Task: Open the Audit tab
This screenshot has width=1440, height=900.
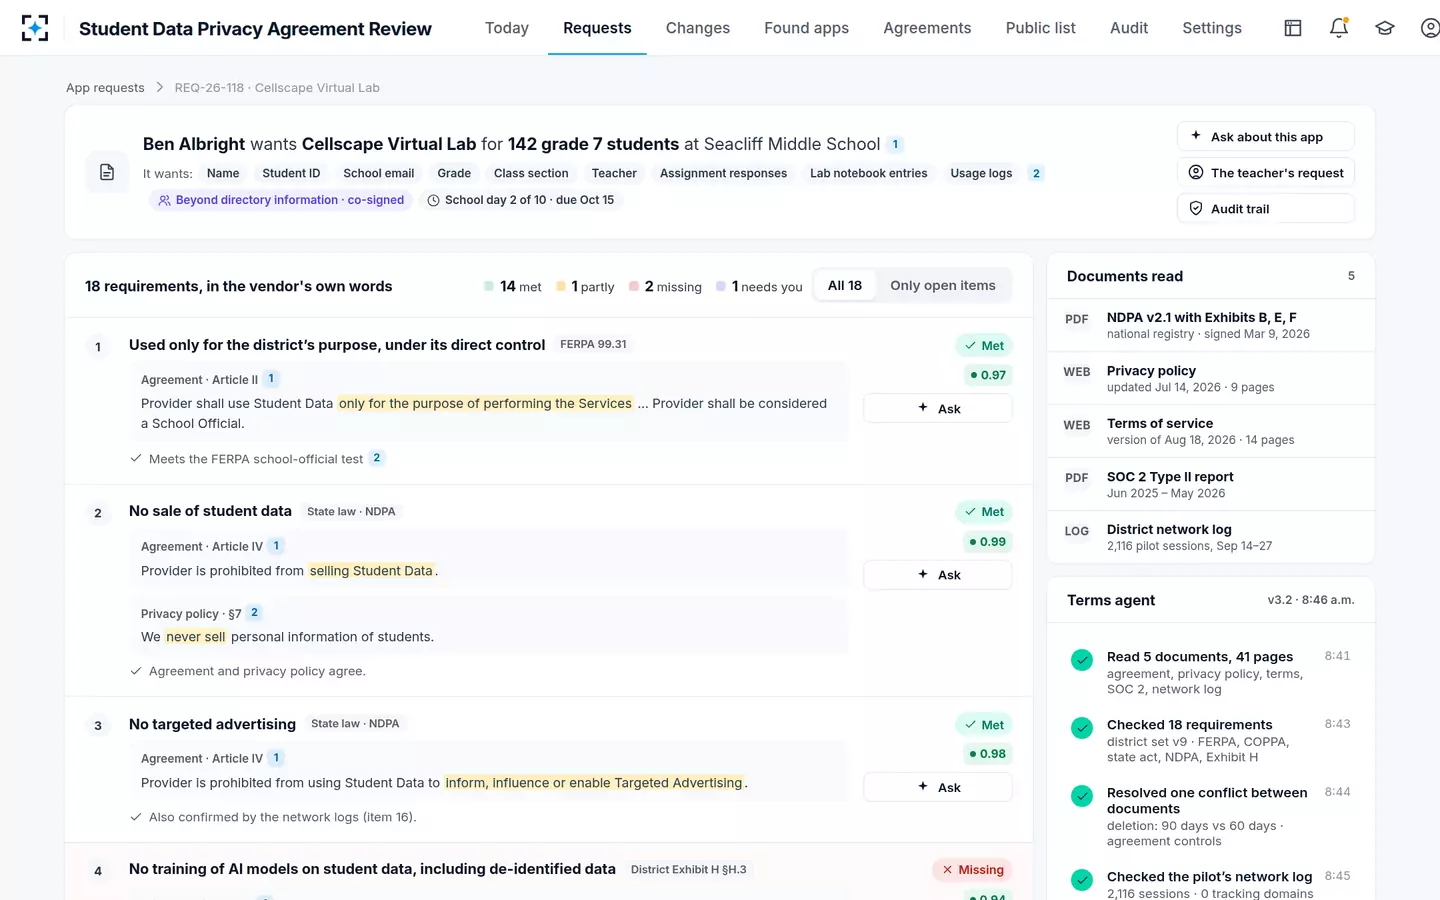Action: [1129, 28]
